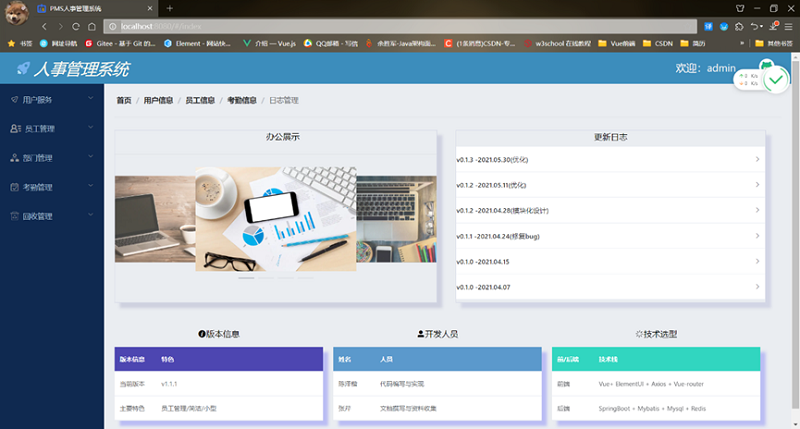Click the info icon beside 版本信息
Viewport: 800px width, 429px height.
pyautogui.click(x=202, y=334)
